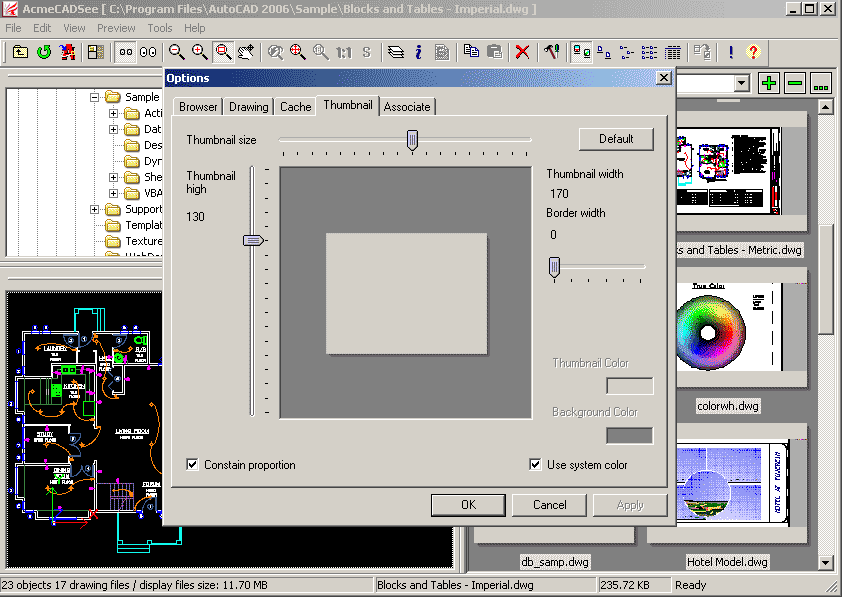Select the Hotel Model.dwg thumbnail
The height and width of the screenshot is (597, 842).
tap(741, 483)
